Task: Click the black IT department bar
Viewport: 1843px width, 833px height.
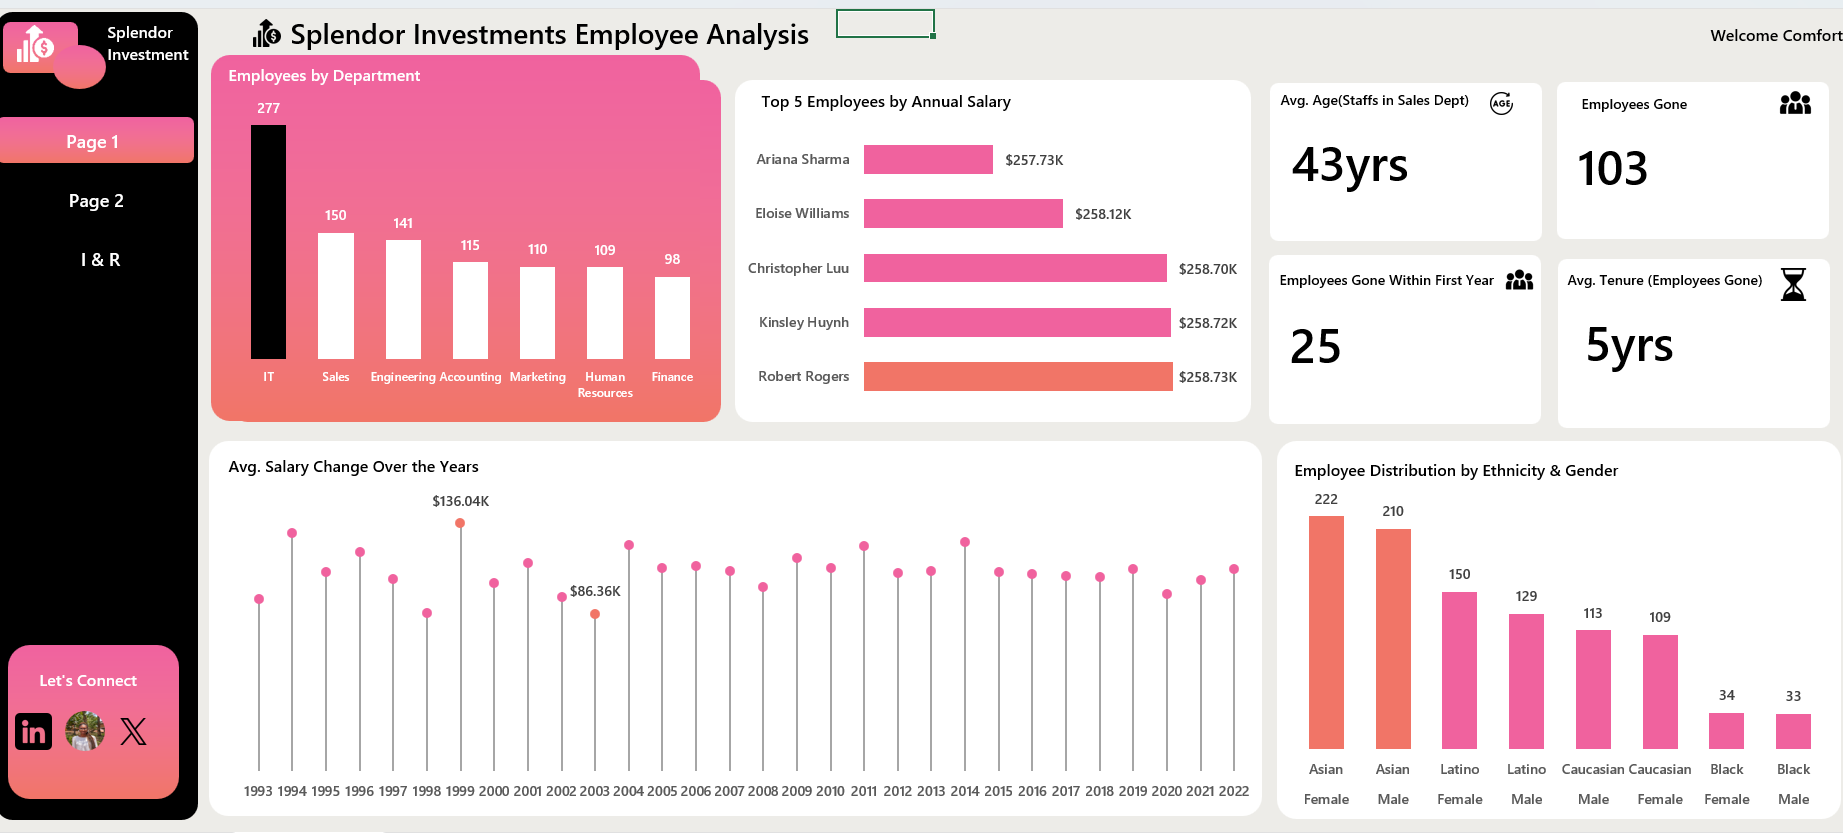Action: coord(268,242)
